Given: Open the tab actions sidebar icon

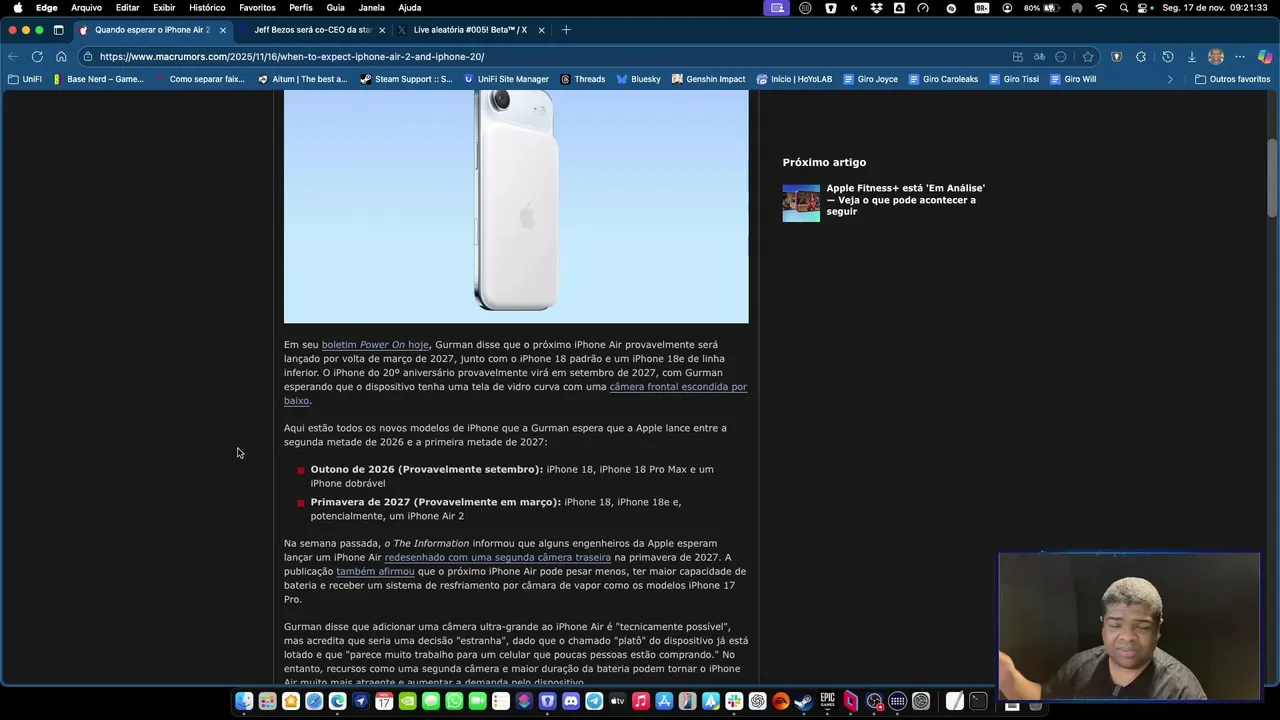Looking at the screenshot, I should 58,30.
